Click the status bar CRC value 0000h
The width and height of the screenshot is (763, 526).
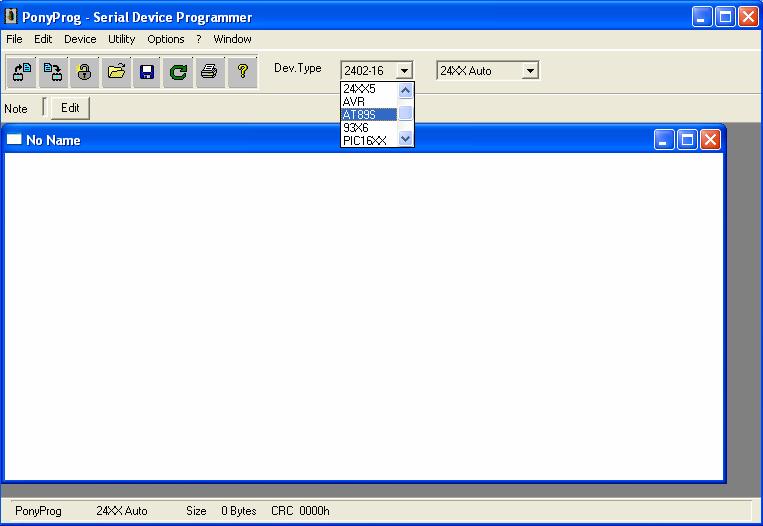pyautogui.click(x=314, y=511)
